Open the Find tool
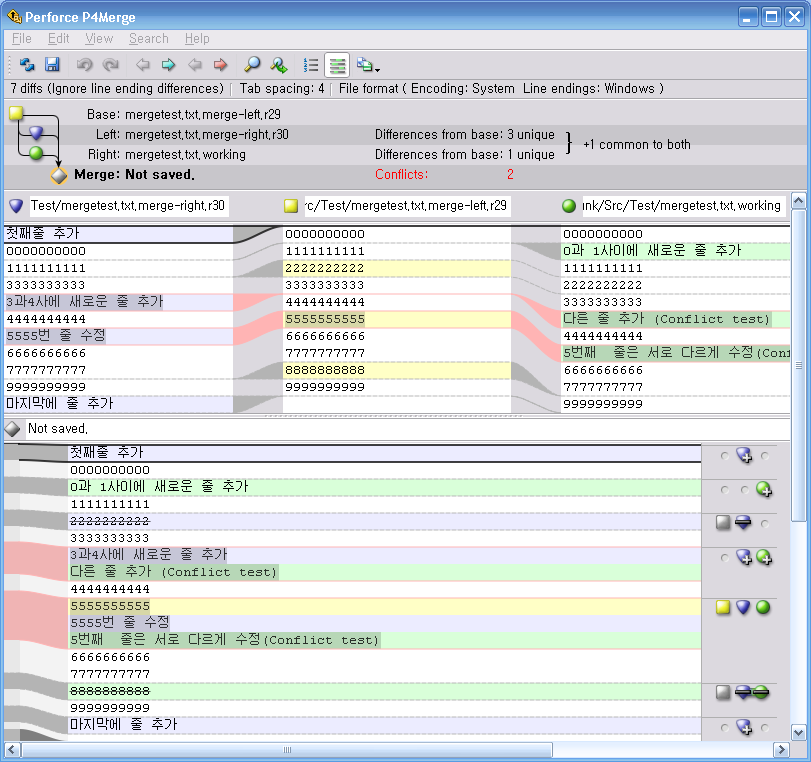811x762 pixels. pos(253,65)
